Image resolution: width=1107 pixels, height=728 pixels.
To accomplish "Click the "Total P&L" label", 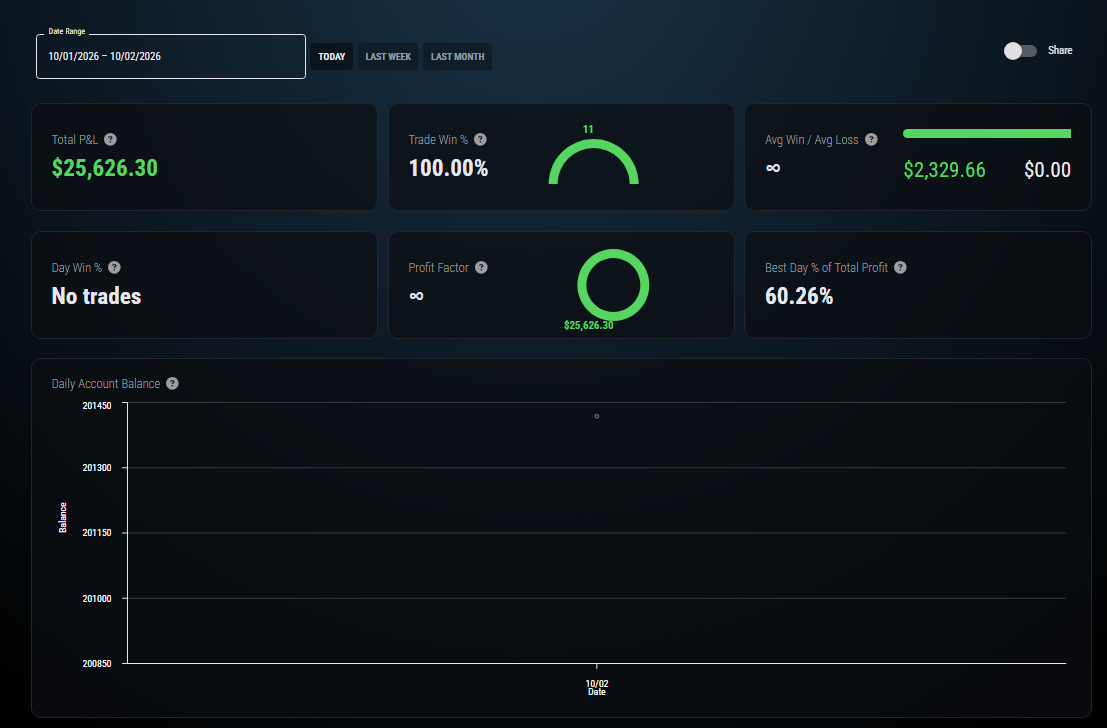I will 75,140.
